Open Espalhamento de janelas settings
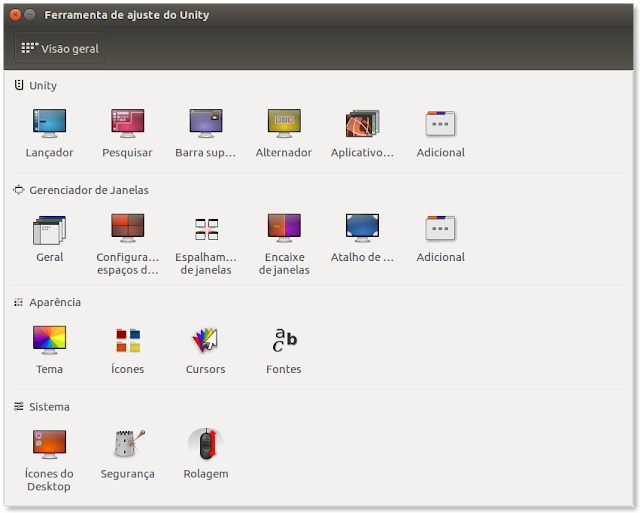This screenshot has width=640, height=513. (205, 229)
